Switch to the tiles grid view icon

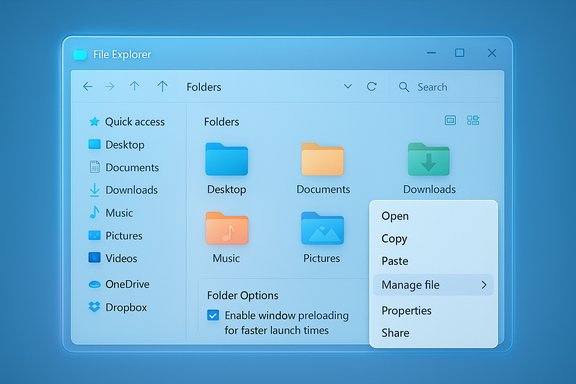473,120
